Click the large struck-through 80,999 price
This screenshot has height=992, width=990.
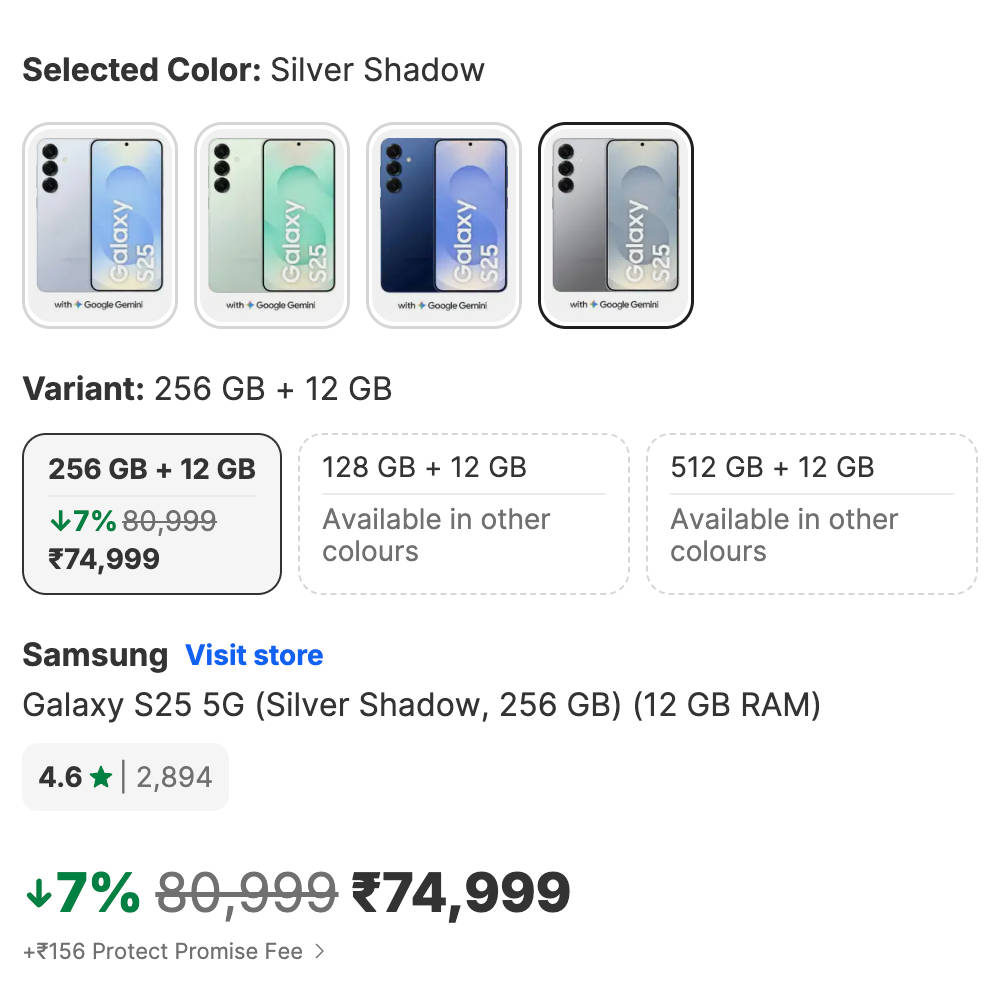tap(246, 893)
